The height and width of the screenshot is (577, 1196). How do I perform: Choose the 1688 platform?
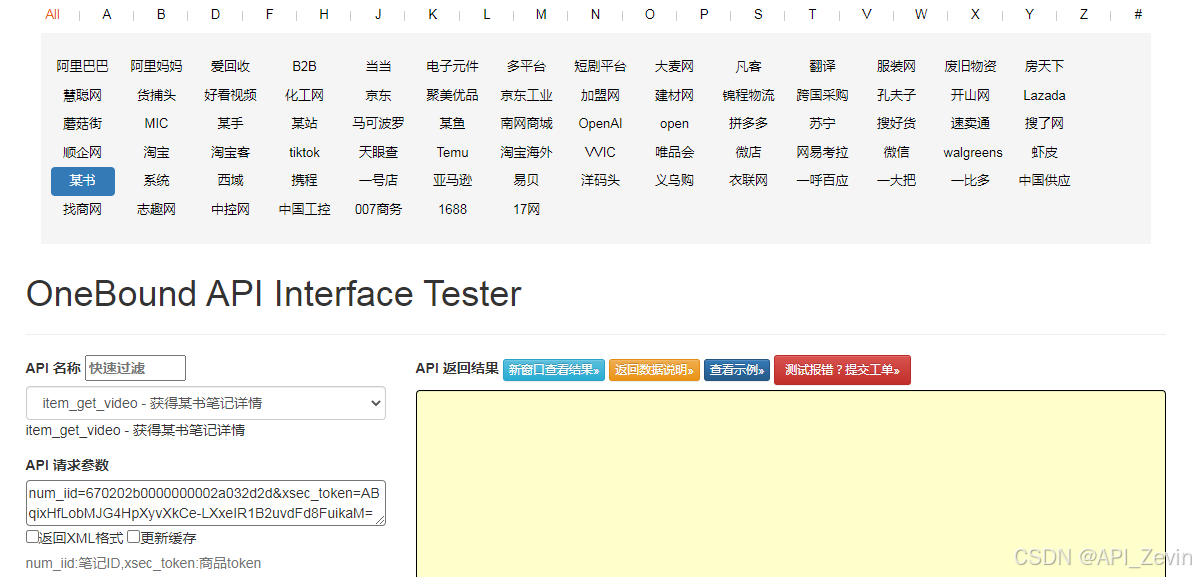click(x=452, y=209)
